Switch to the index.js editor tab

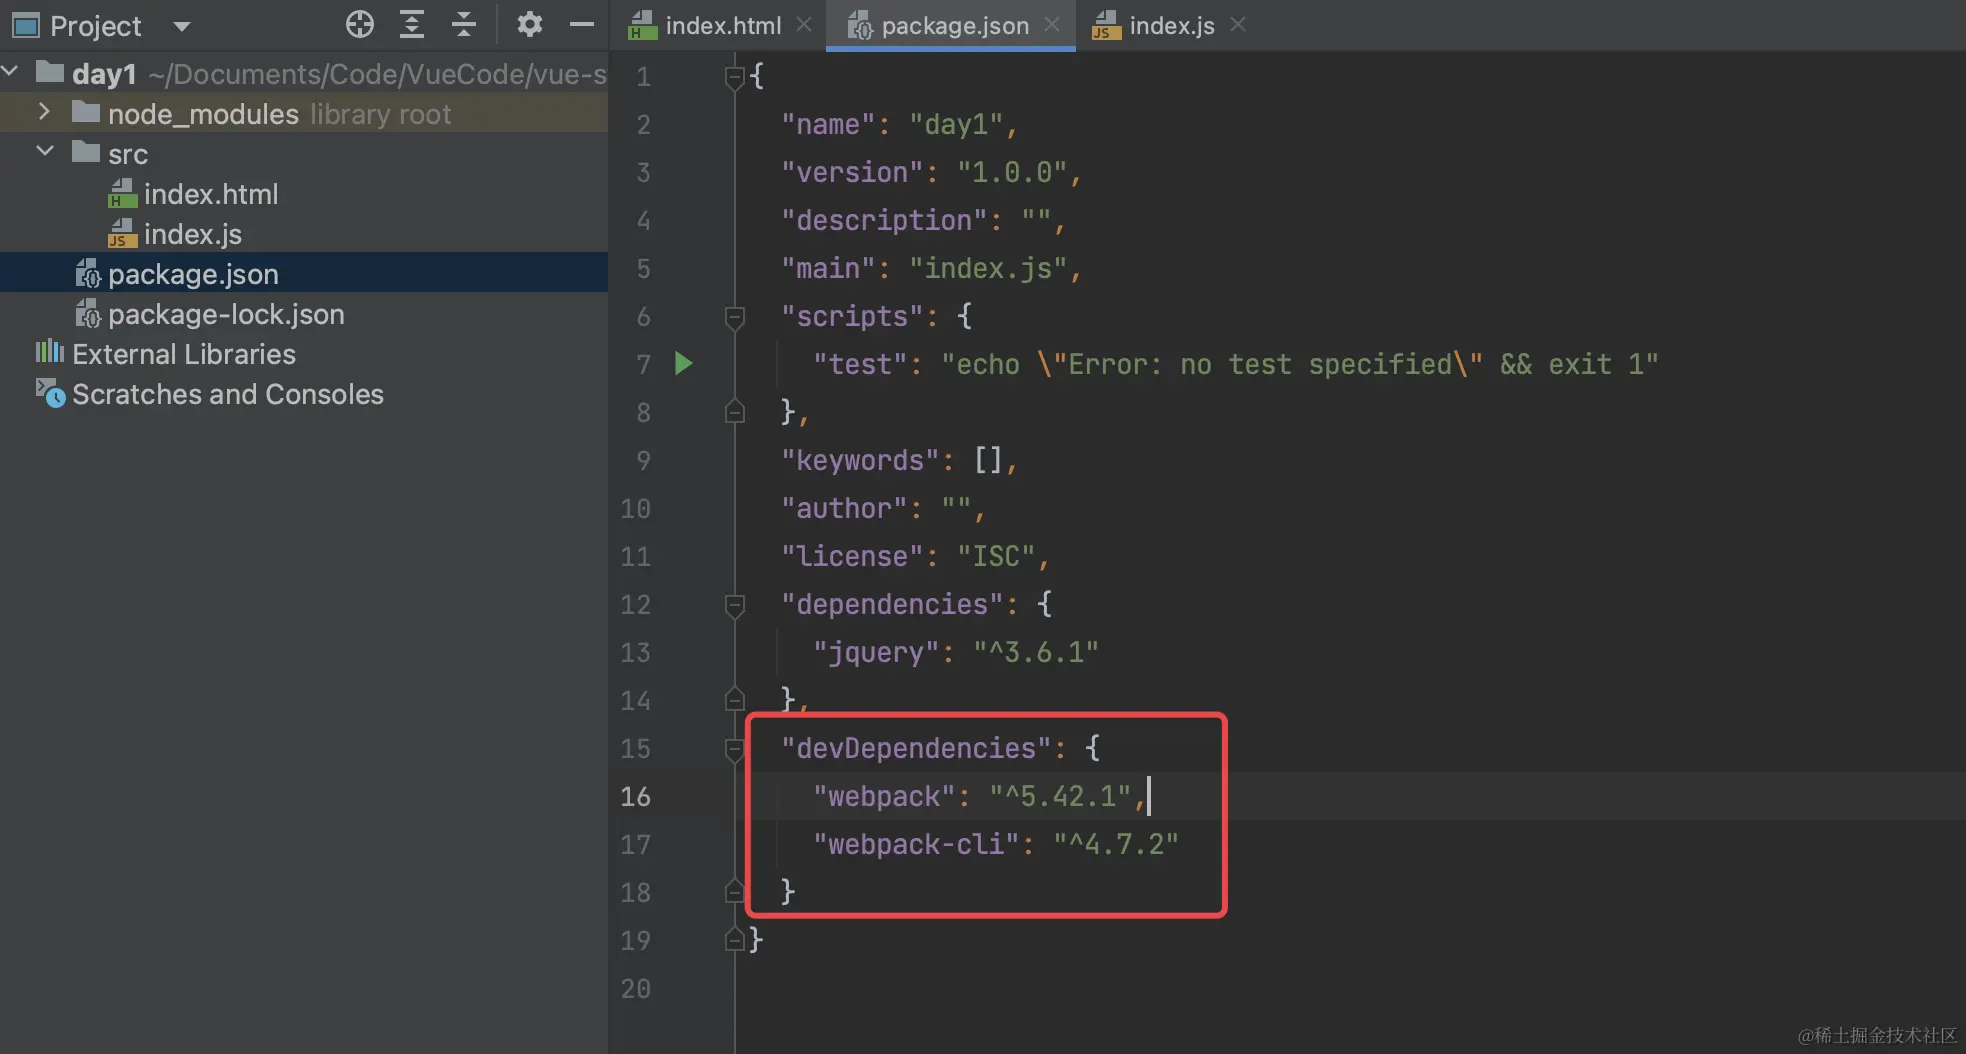(x=1169, y=26)
